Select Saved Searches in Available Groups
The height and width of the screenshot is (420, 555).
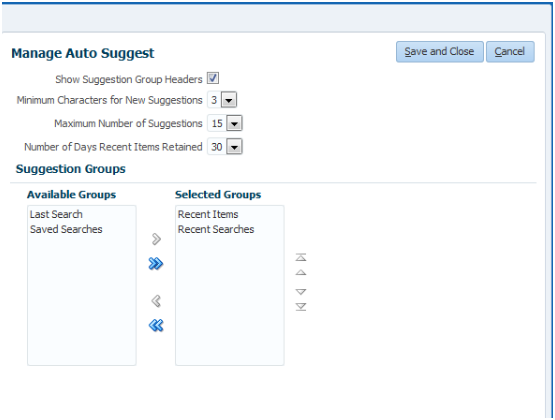(x=66, y=229)
